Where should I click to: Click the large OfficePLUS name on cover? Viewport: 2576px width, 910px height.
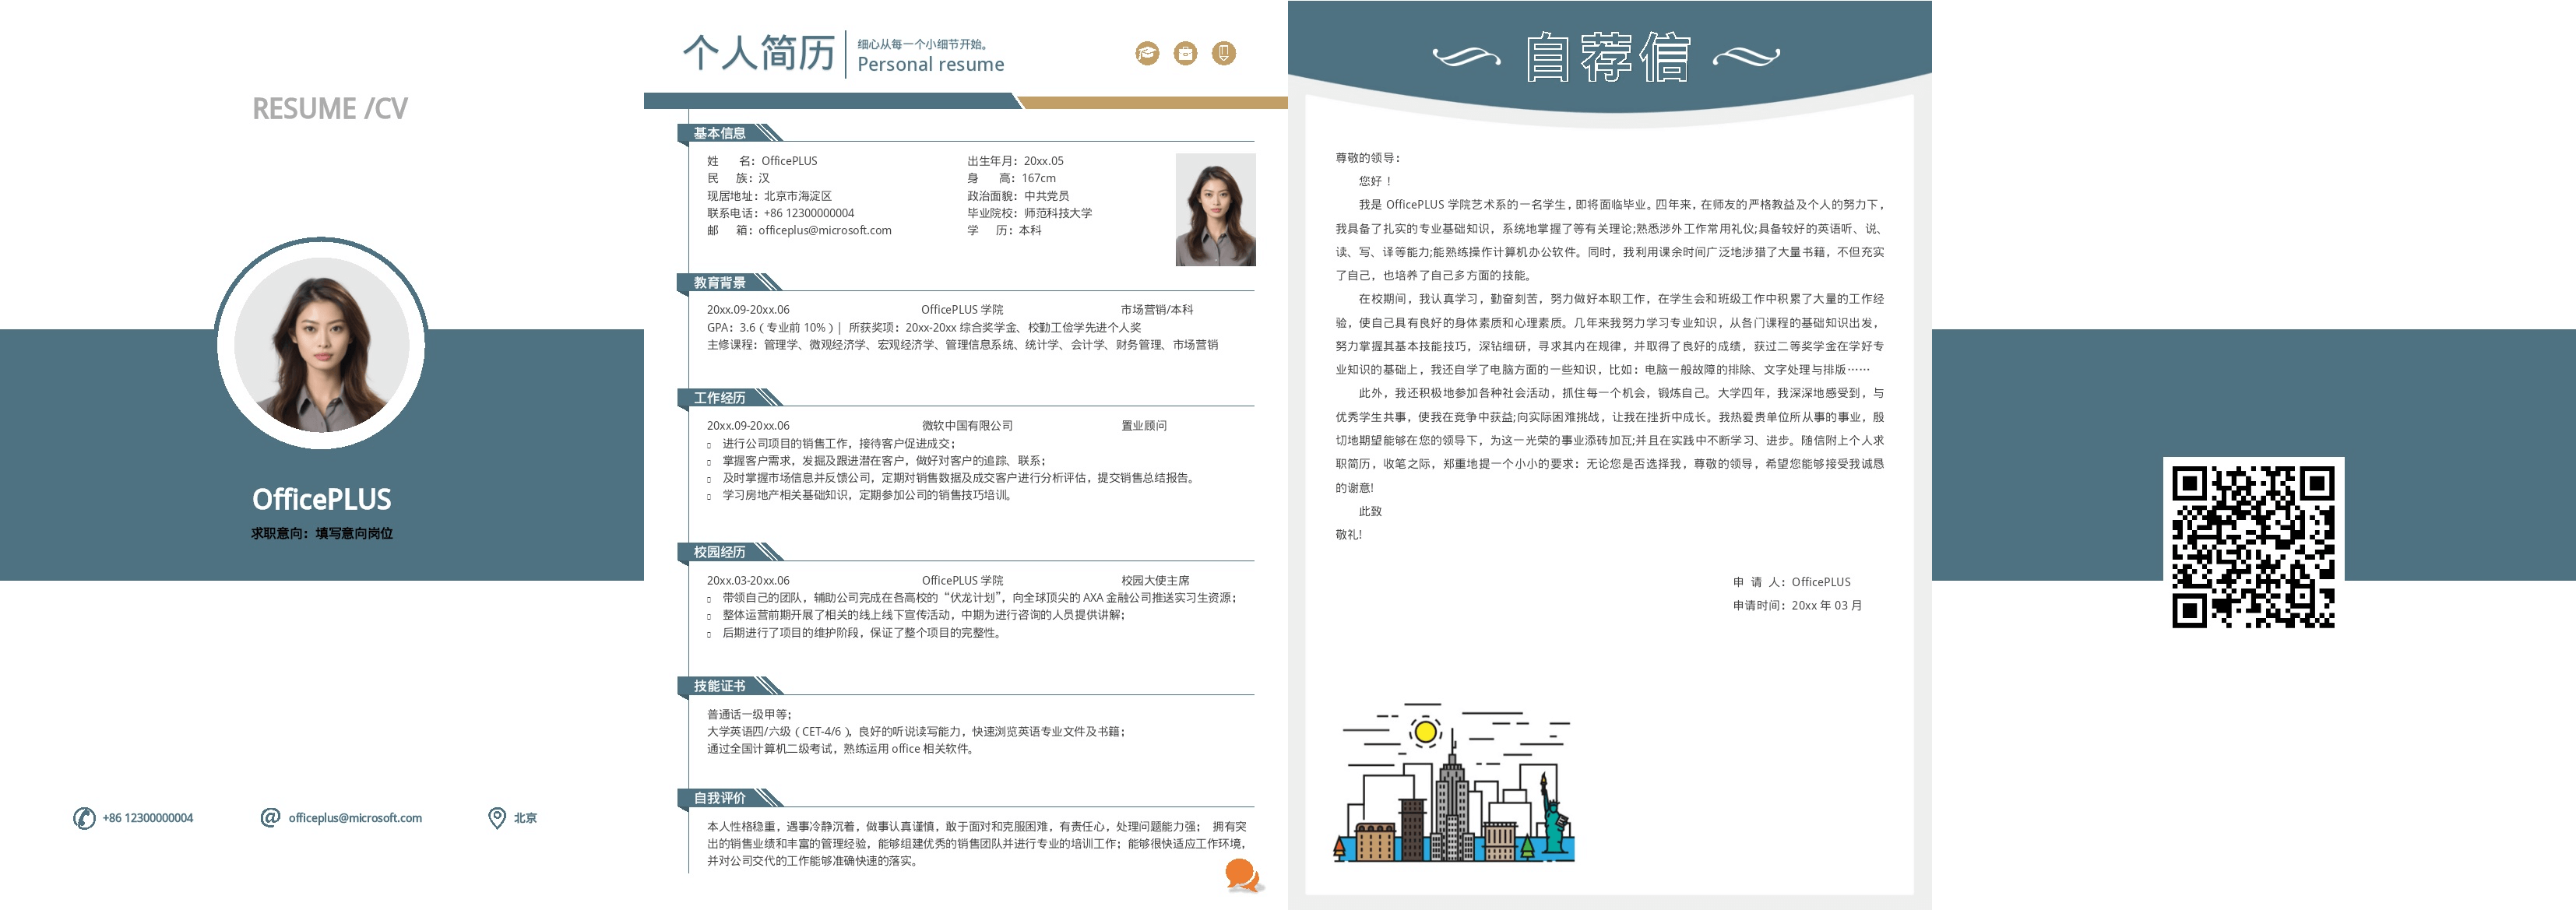(322, 499)
